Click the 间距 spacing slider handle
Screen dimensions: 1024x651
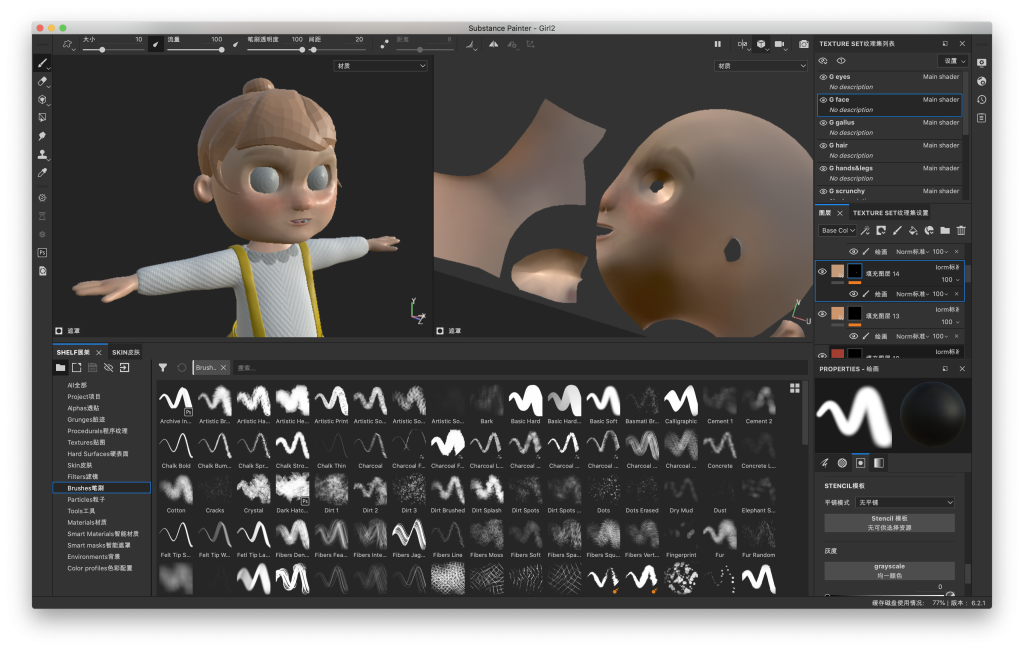(313, 50)
